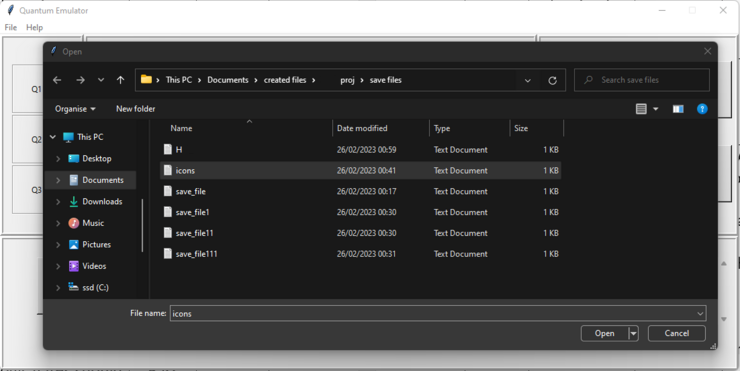
Task: Select save_file11 in the list
Action: (361, 233)
